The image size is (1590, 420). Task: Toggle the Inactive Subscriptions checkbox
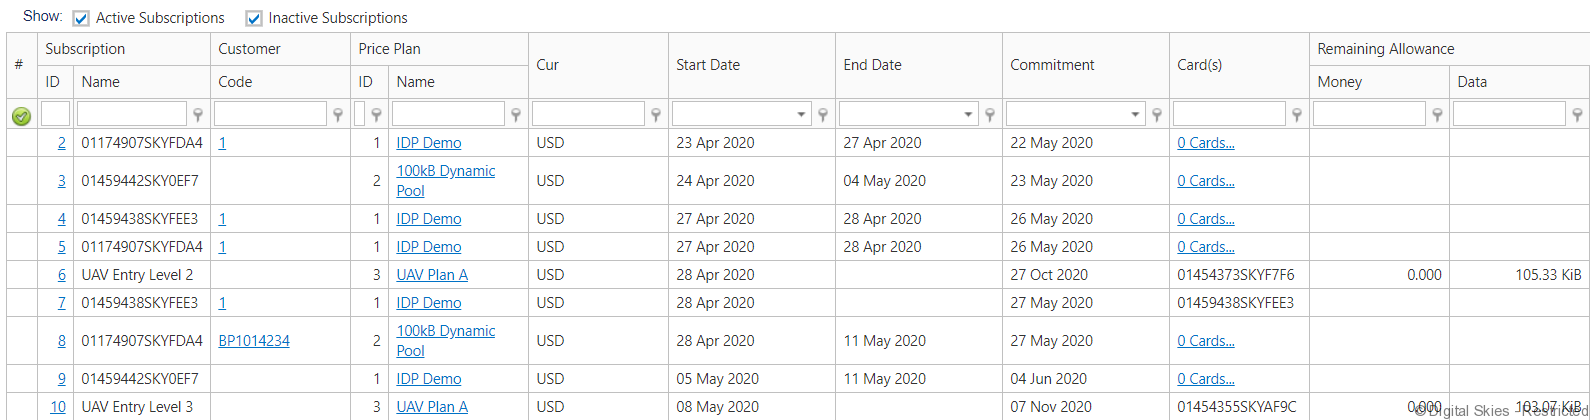pos(254,18)
